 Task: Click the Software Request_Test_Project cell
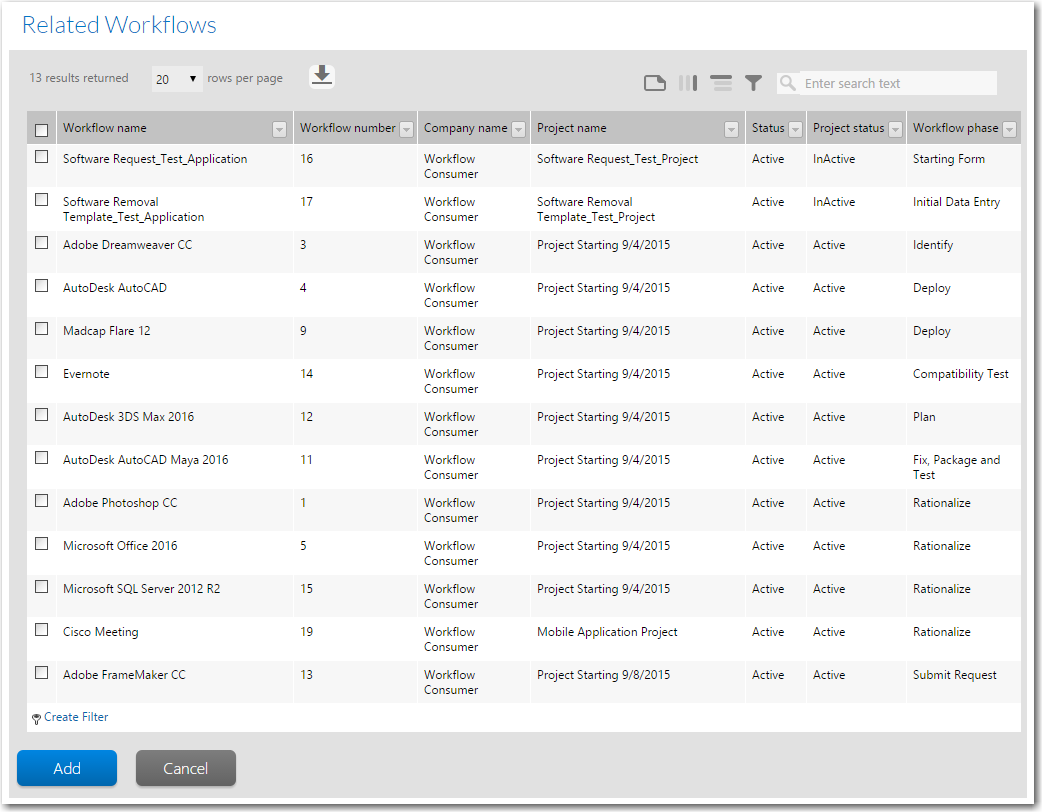pos(617,159)
